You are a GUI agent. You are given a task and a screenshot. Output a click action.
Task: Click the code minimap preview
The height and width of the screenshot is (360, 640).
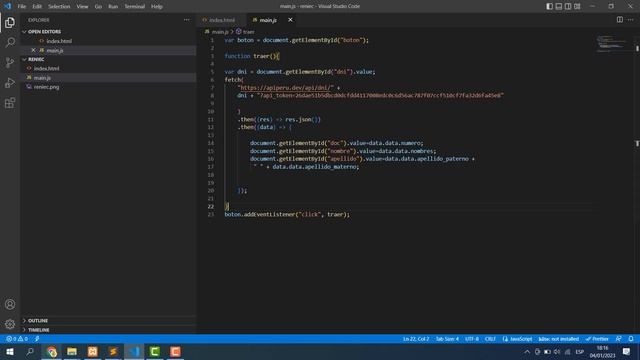point(612,44)
